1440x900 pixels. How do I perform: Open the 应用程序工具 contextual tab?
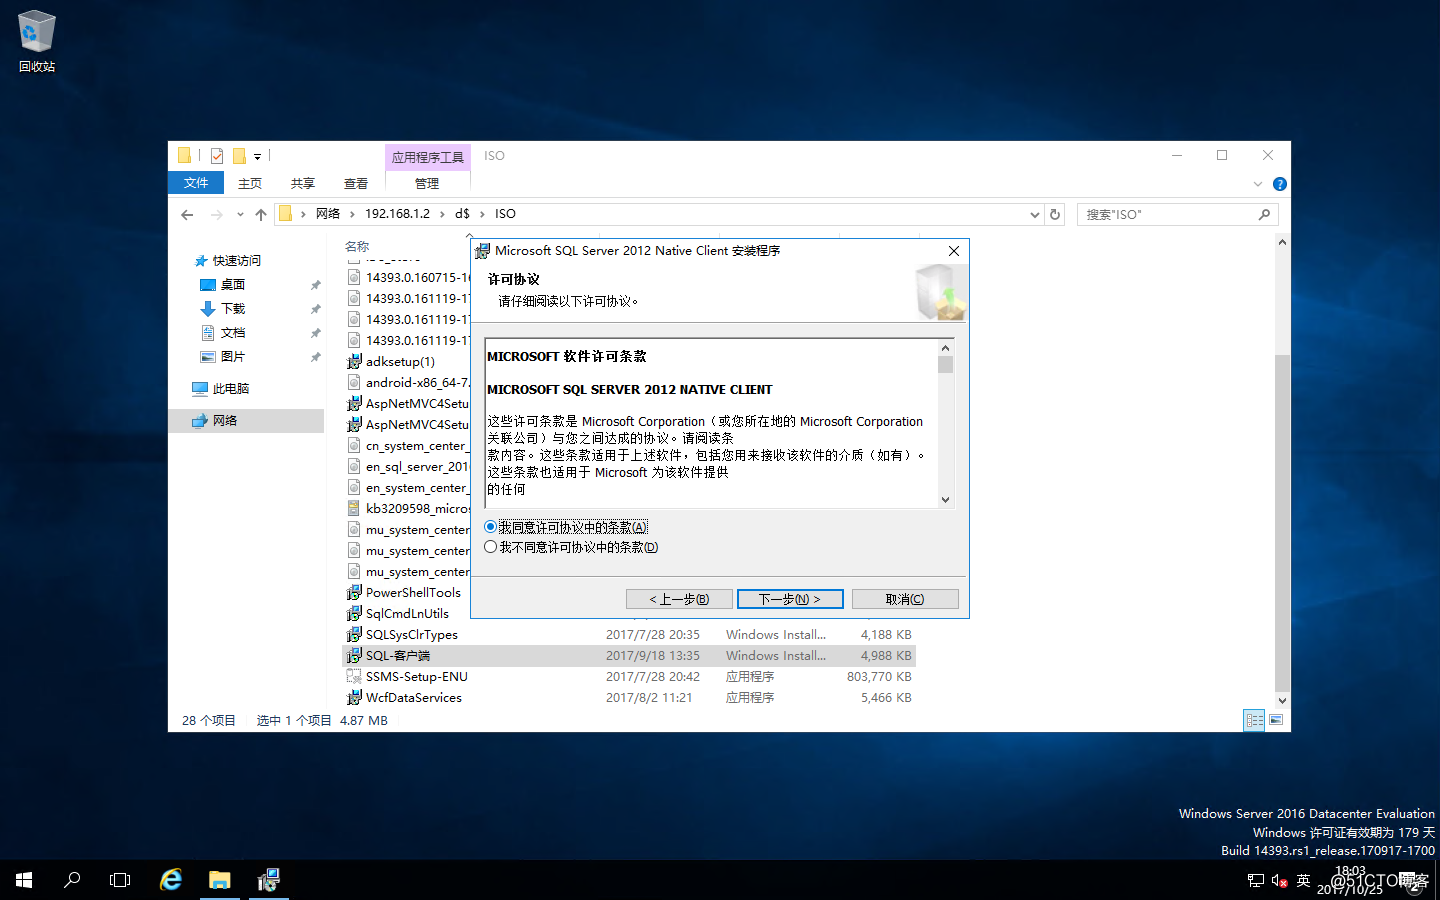tap(428, 157)
